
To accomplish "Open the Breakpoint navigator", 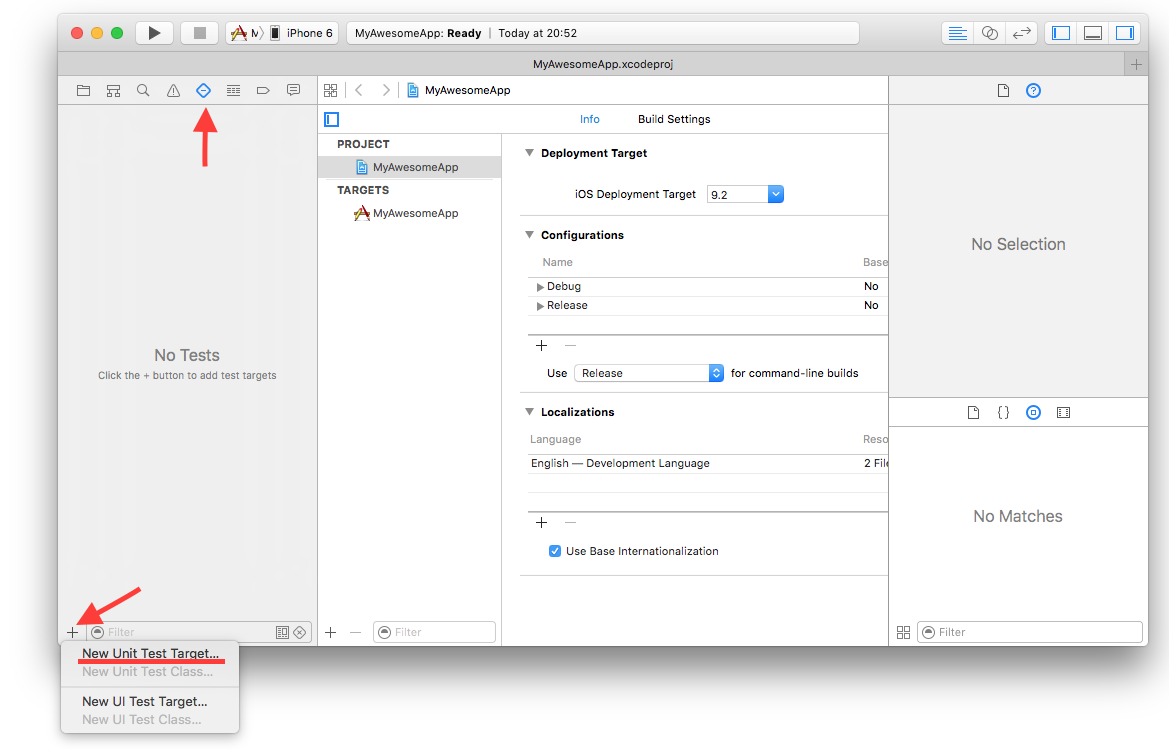I will 263,90.
